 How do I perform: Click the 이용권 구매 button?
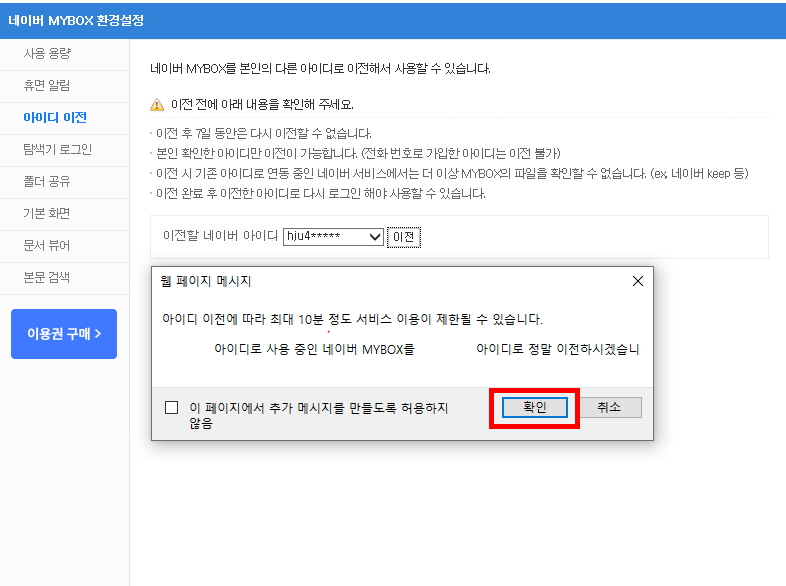(64, 334)
